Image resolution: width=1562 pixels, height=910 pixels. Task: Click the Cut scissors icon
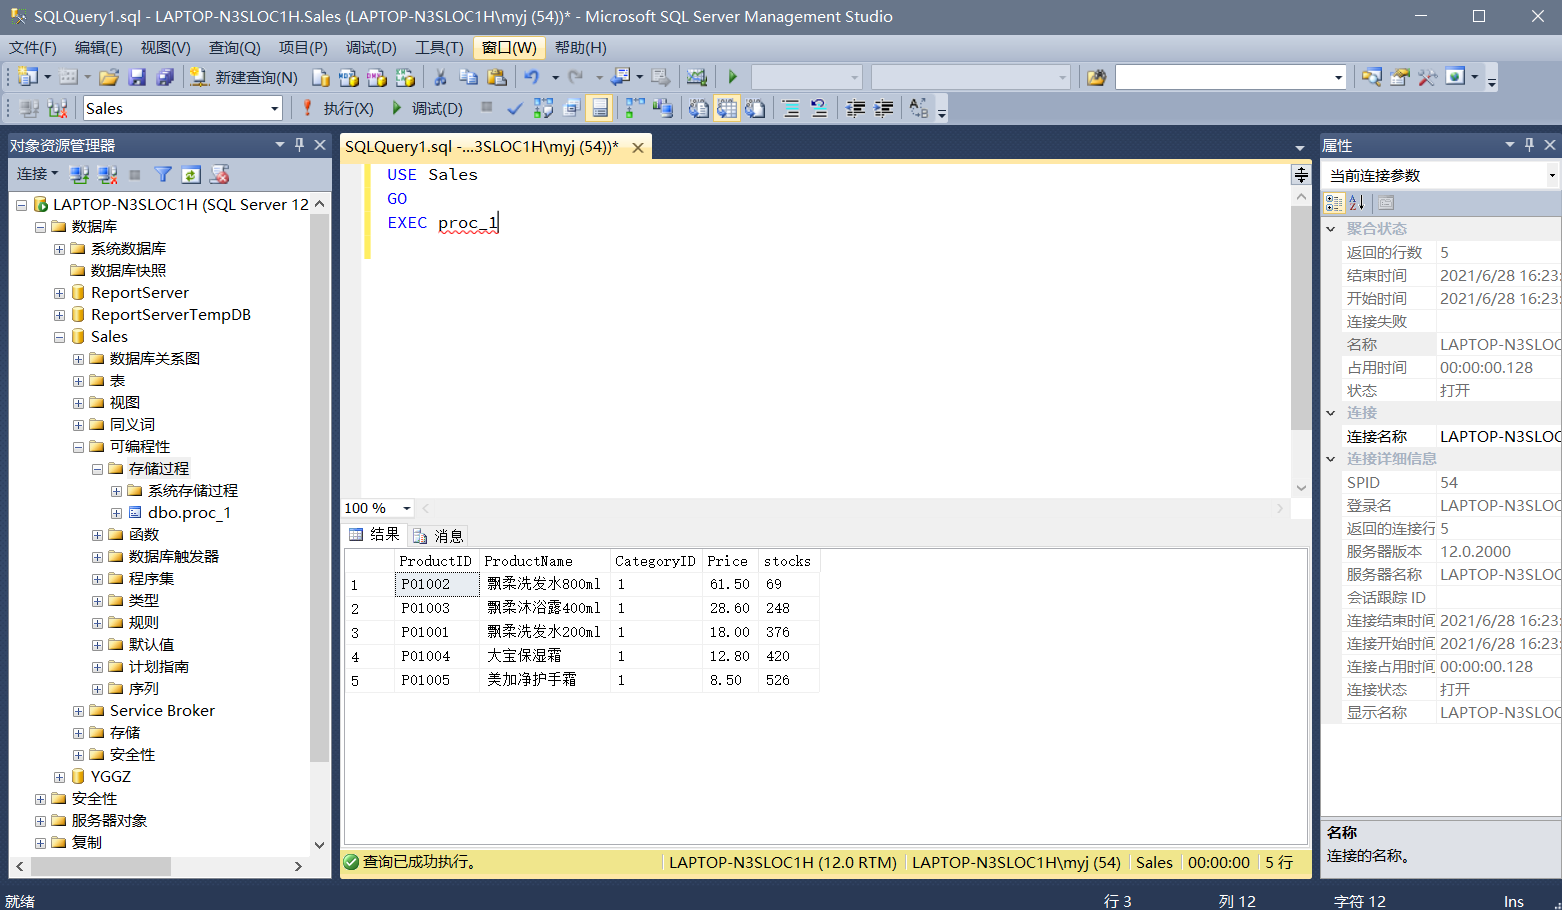click(440, 77)
